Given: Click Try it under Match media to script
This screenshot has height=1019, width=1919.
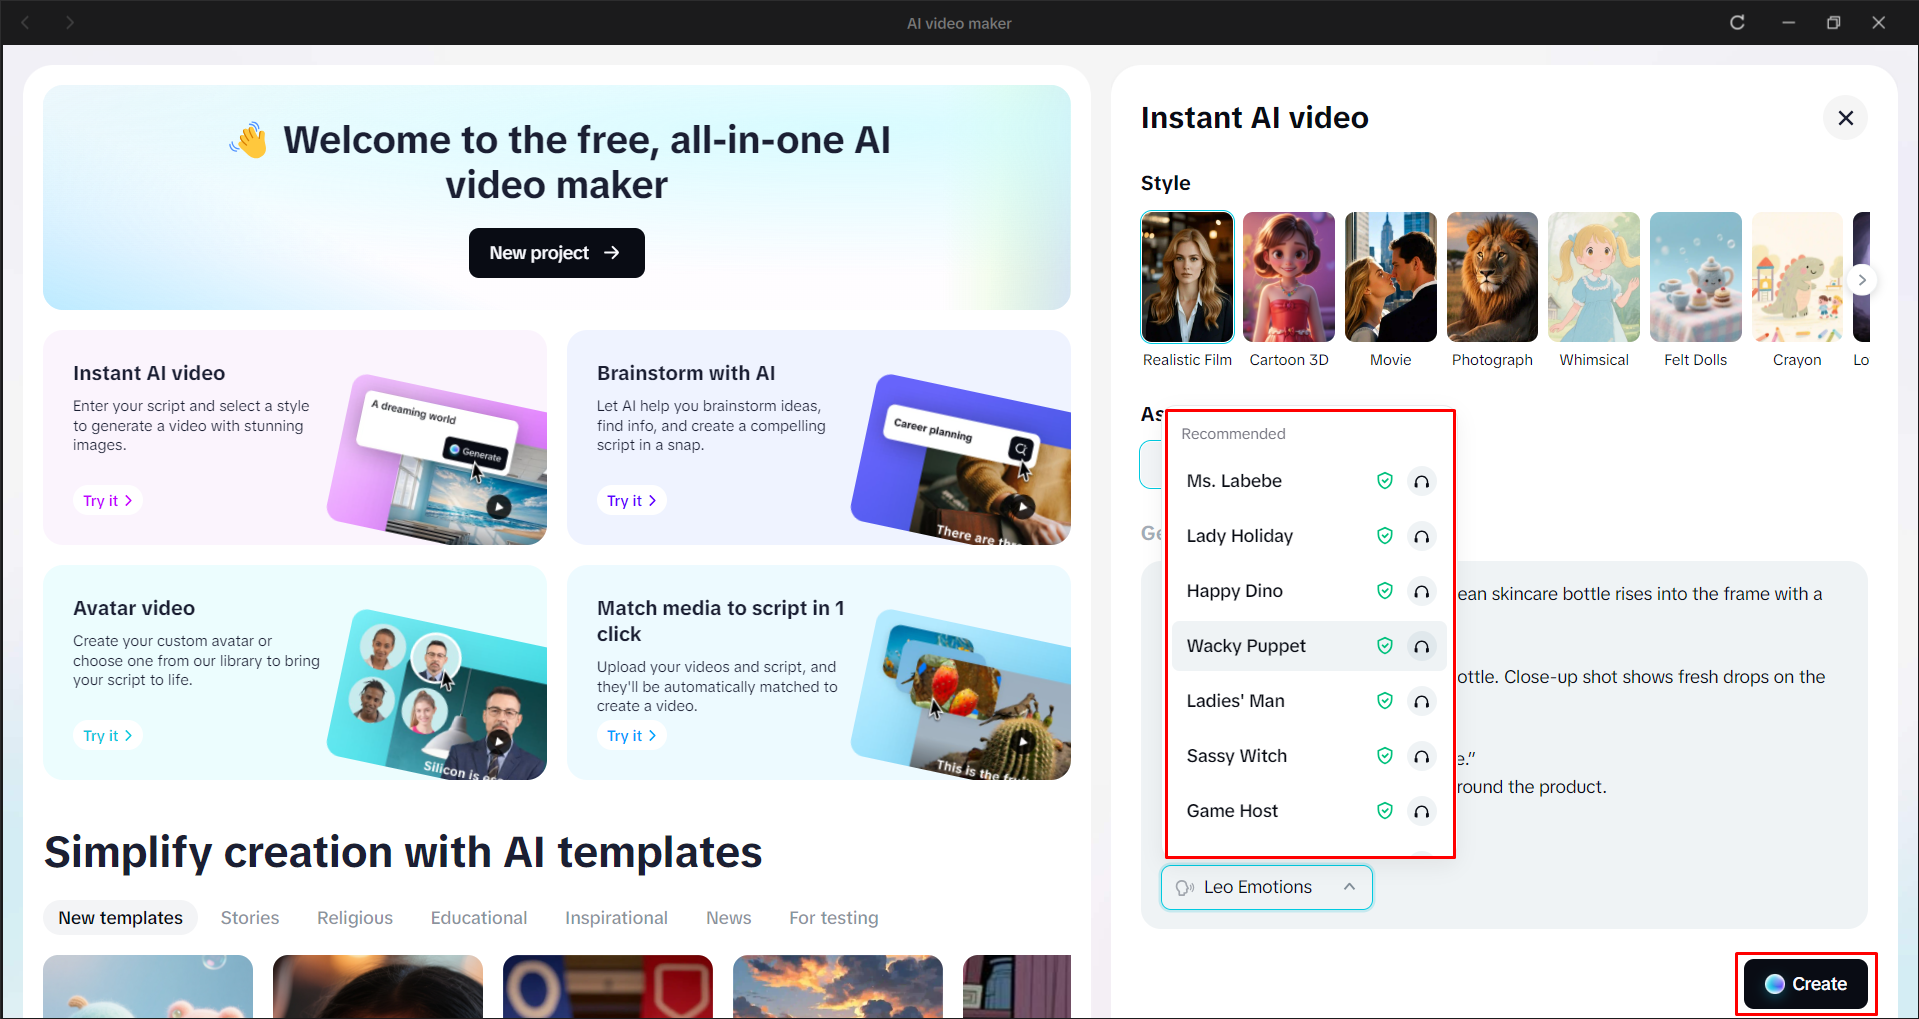Looking at the screenshot, I should pos(631,736).
